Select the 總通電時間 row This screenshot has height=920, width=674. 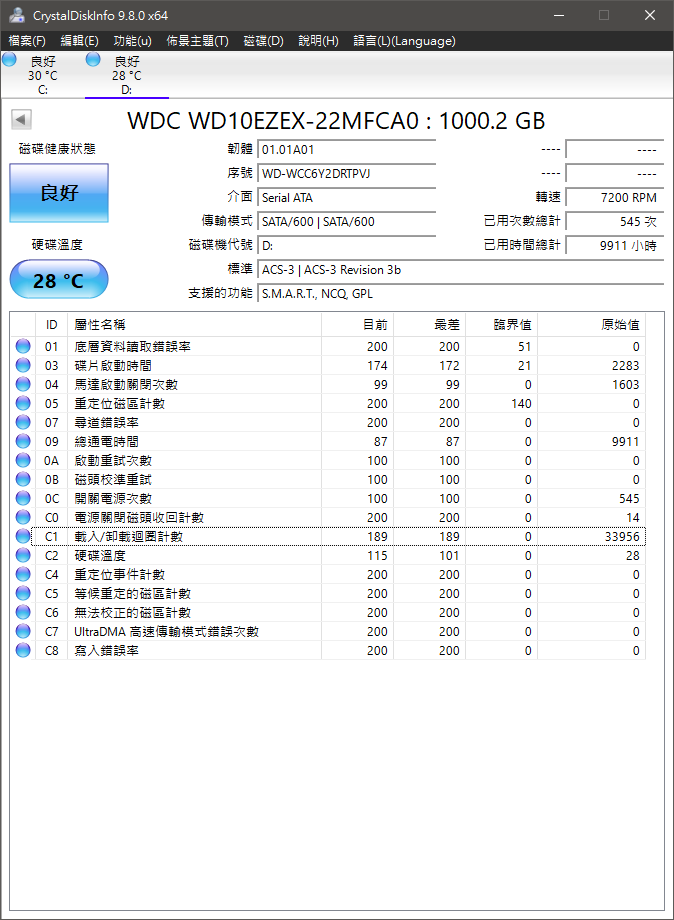328,441
